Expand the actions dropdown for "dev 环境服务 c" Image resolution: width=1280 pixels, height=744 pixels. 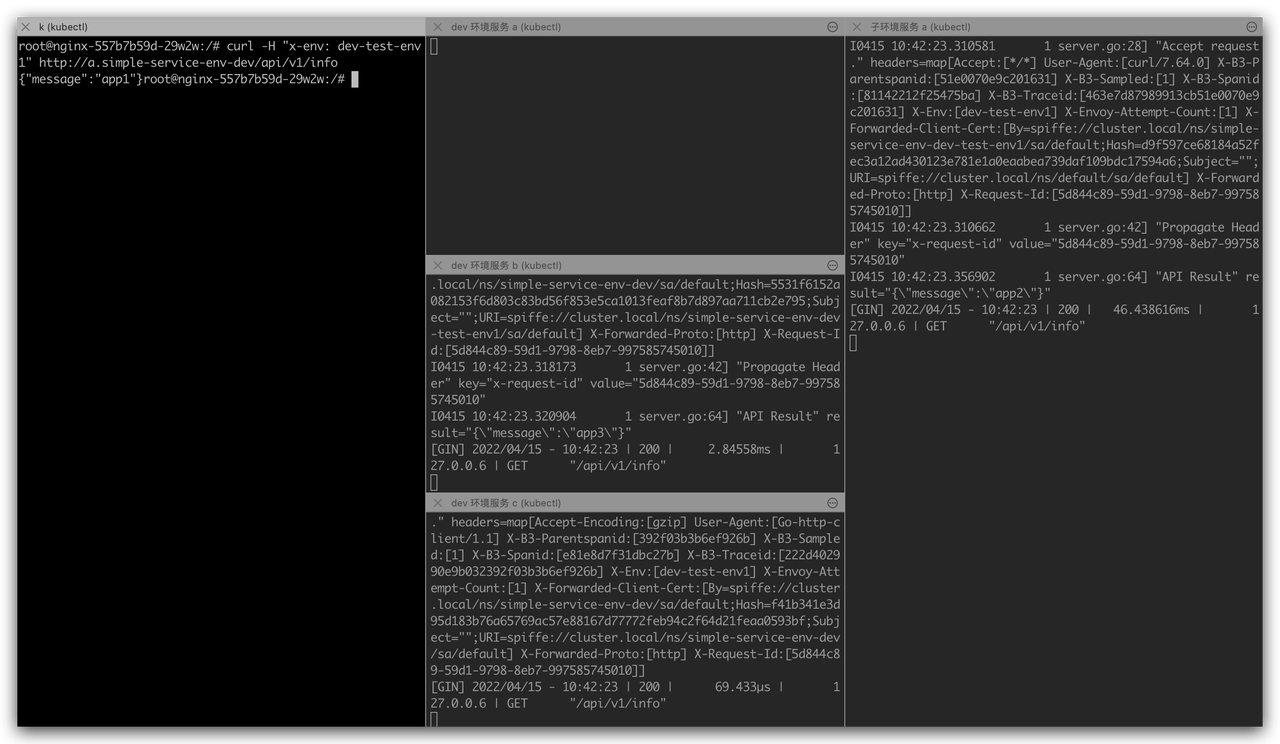832,503
